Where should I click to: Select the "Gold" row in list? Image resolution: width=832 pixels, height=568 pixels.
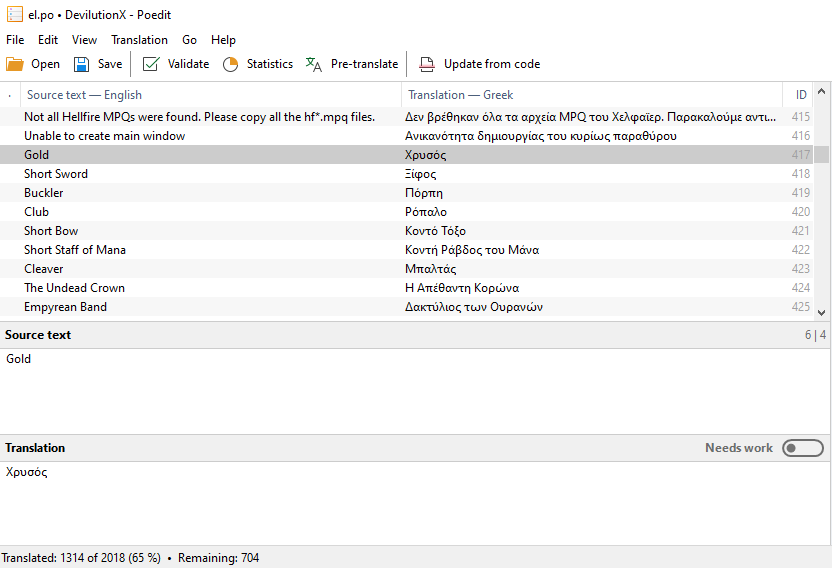tap(406, 154)
